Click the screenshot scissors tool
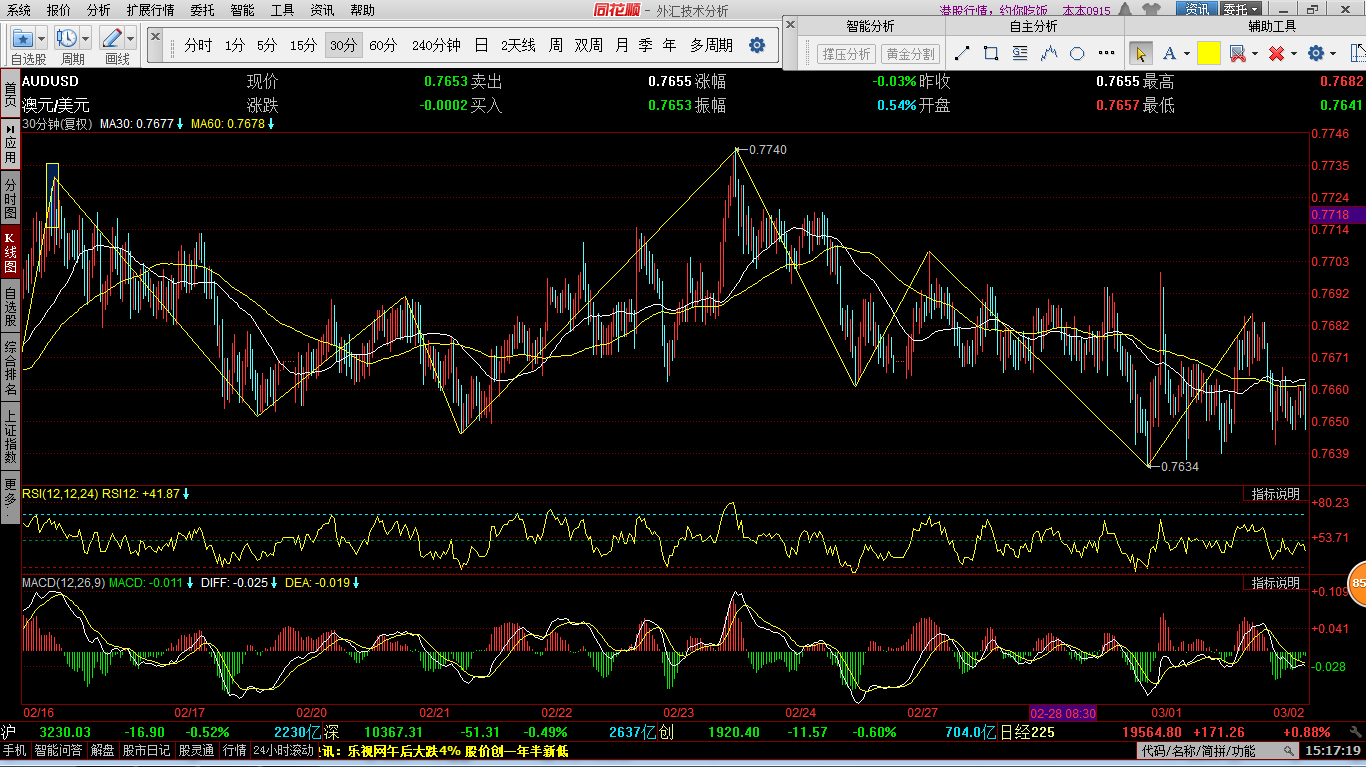Screen dimensions: 1366x767 pos(1237,53)
